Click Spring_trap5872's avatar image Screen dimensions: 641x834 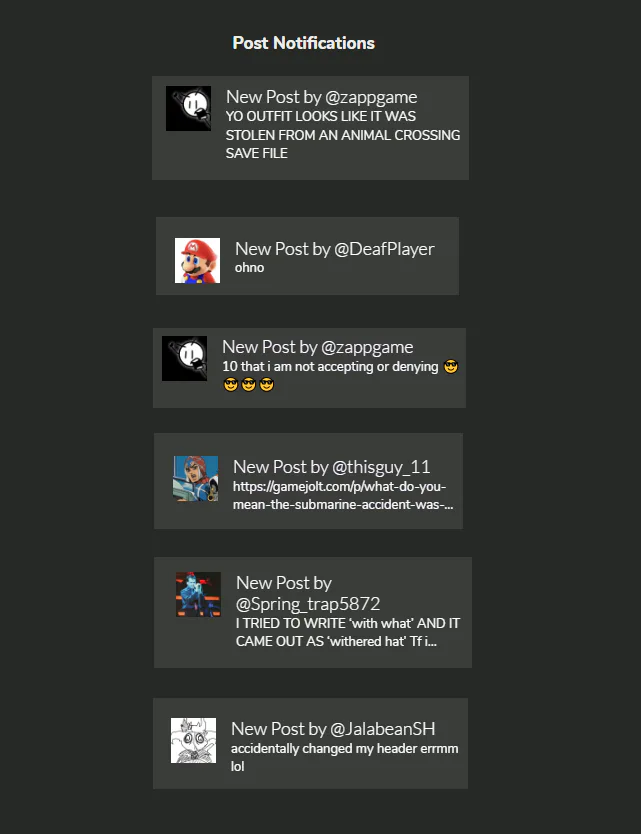[198, 594]
